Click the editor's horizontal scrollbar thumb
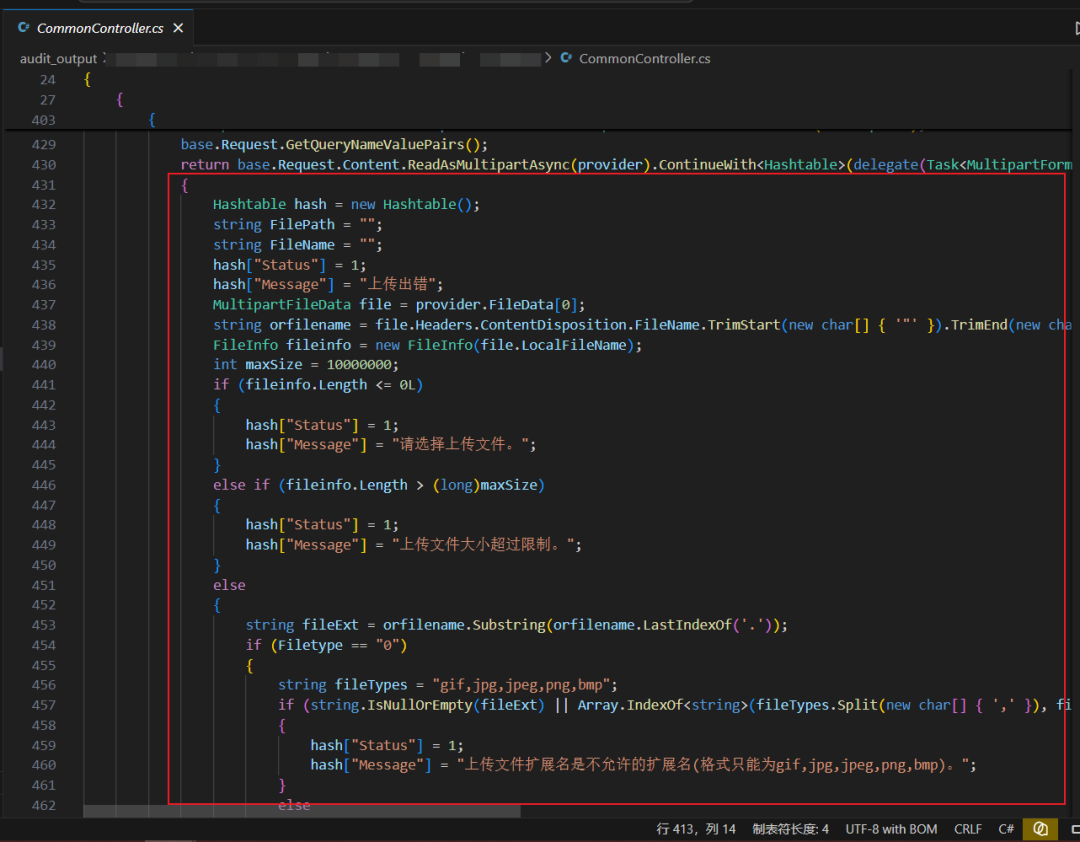1080x842 pixels. click(x=302, y=812)
